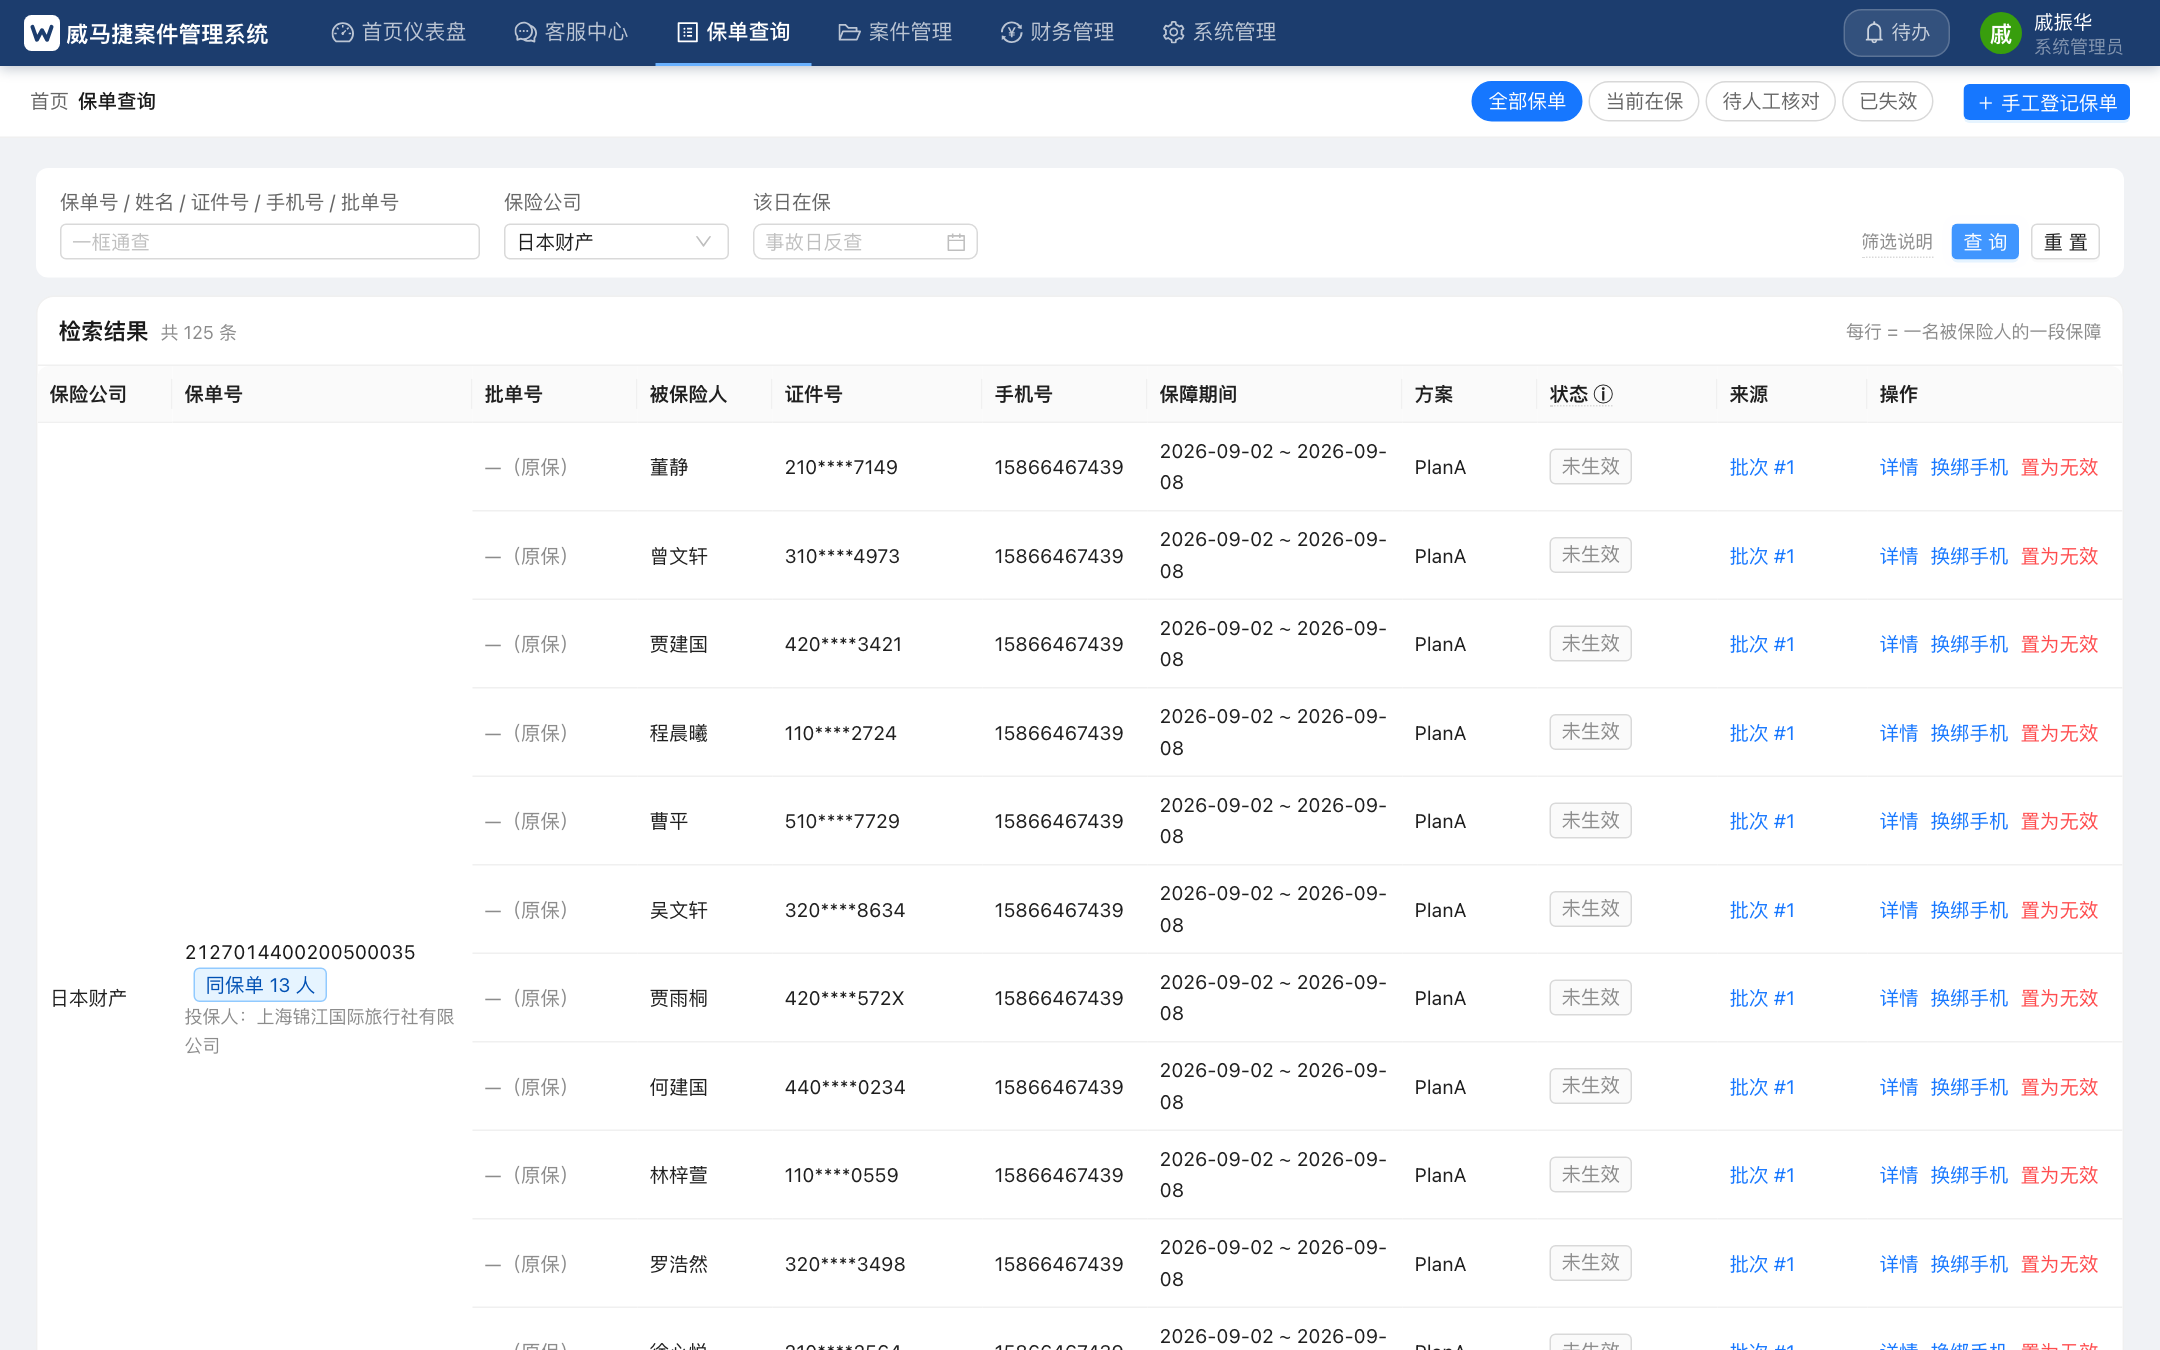This screenshot has width=2160, height=1350.
Task: Open 批次 #1 source for 吴文轩
Action: [x=1762, y=910]
